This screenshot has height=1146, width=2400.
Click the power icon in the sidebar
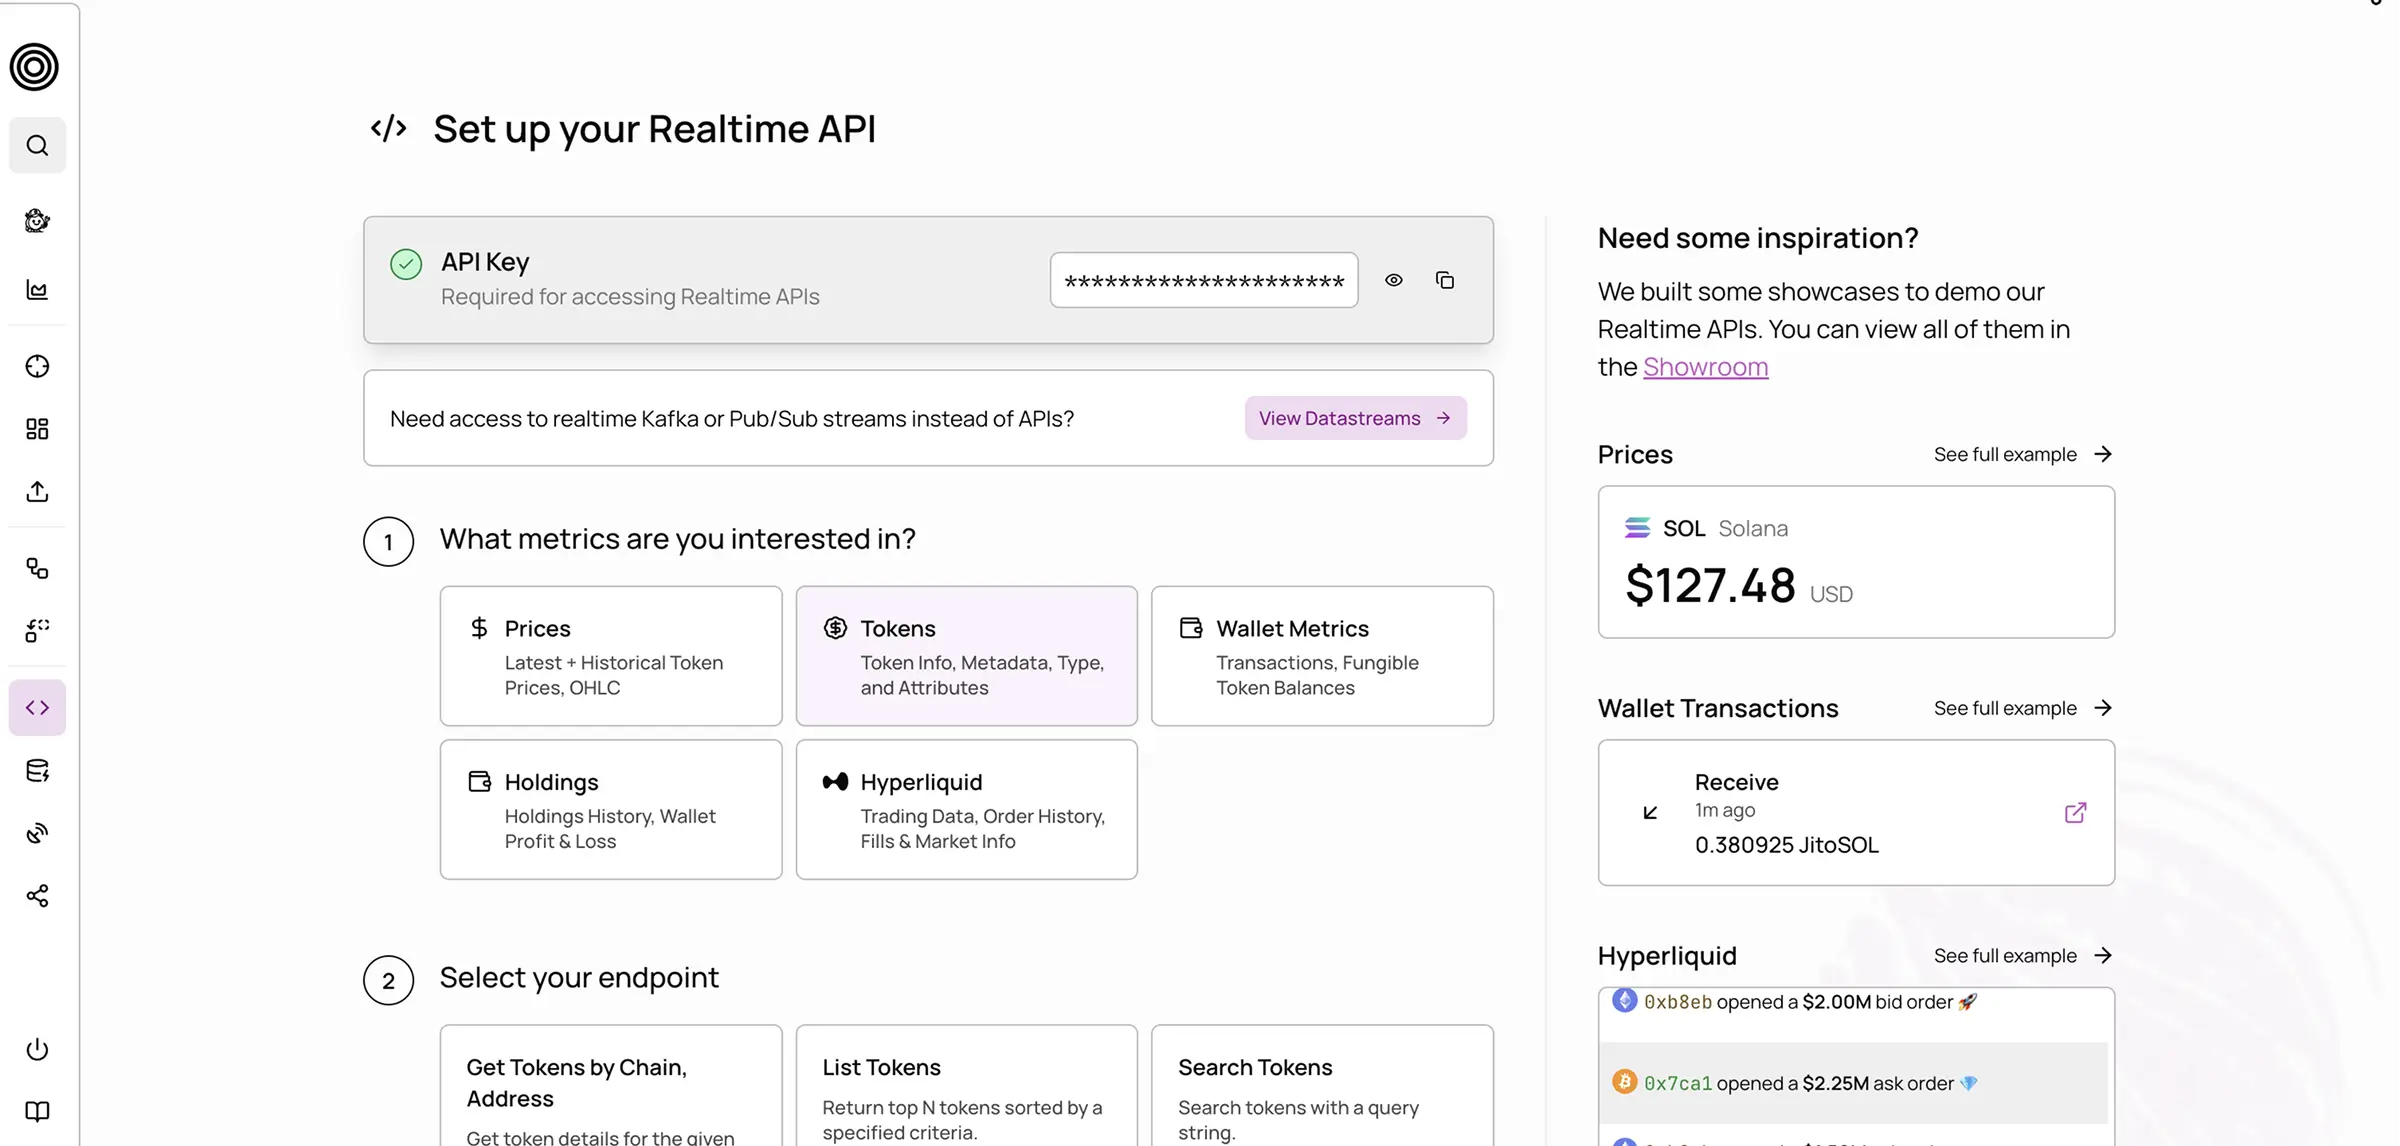[x=37, y=1049]
